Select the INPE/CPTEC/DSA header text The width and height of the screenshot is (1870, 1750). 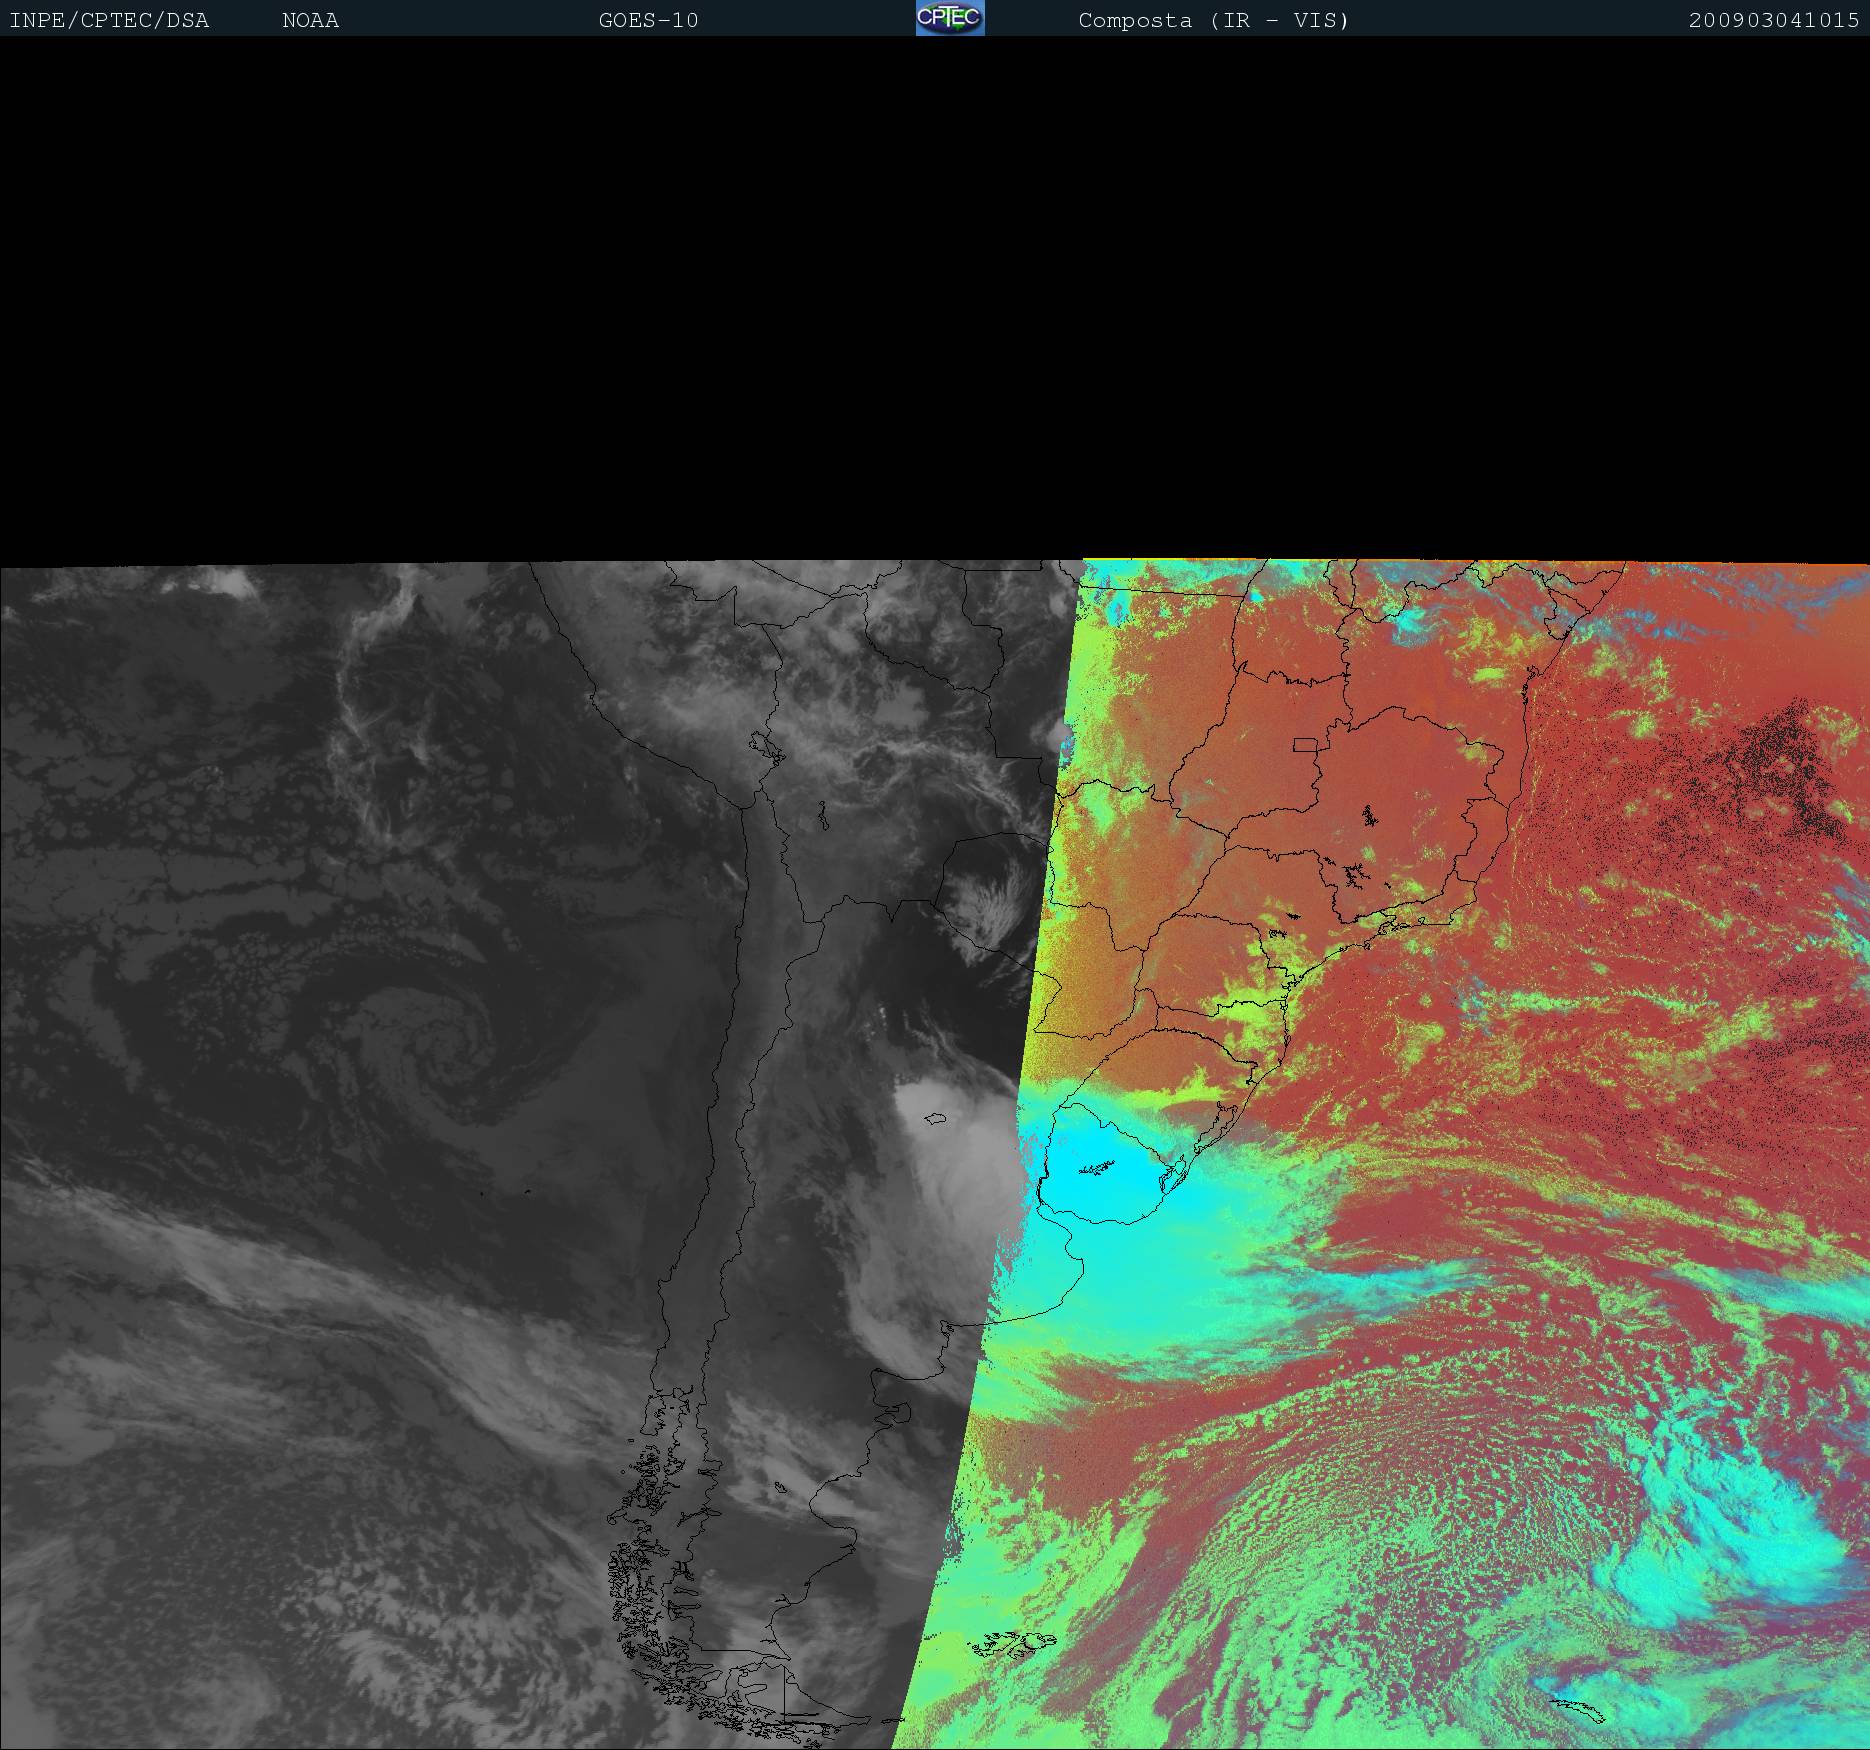[109, 20]
